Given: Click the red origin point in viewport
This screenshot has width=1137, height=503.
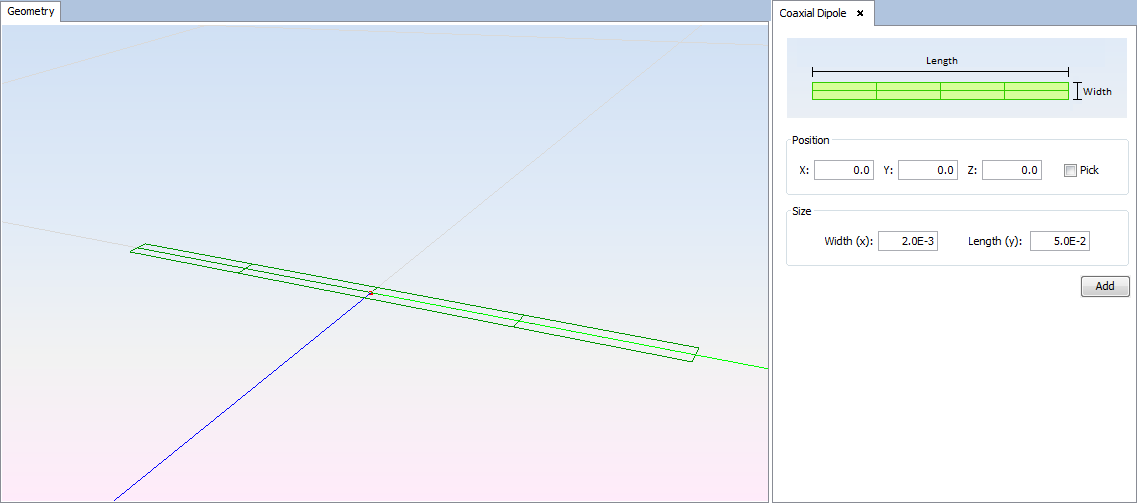Looking at the screenshot, I should point(370,293).
